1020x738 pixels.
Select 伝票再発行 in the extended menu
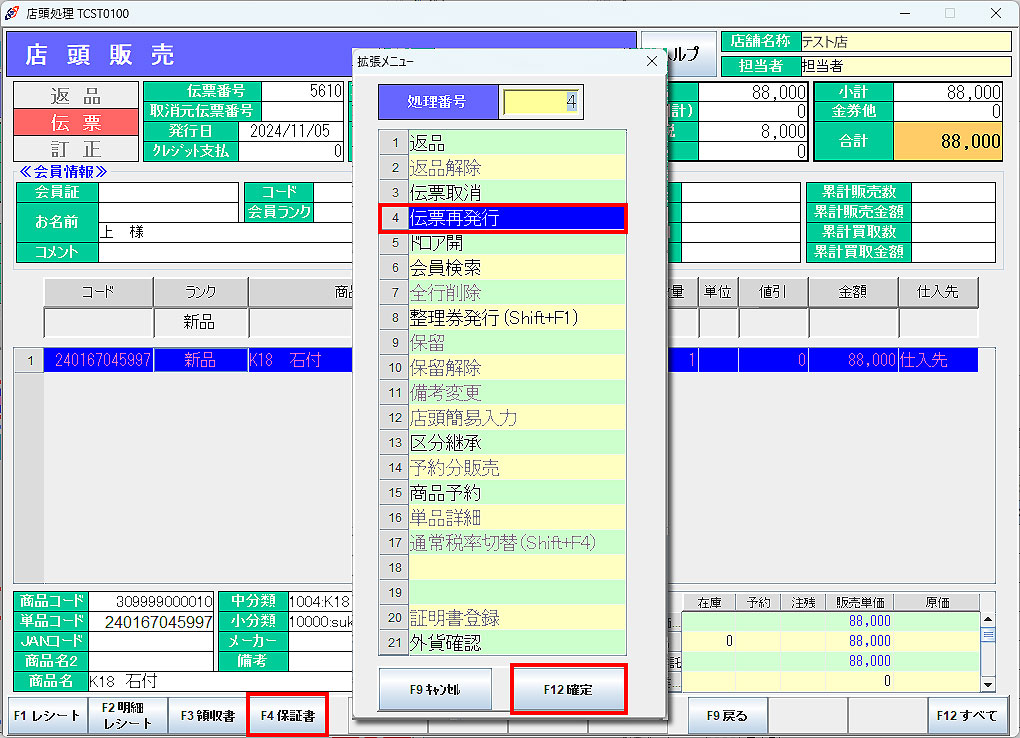(516, 218)
